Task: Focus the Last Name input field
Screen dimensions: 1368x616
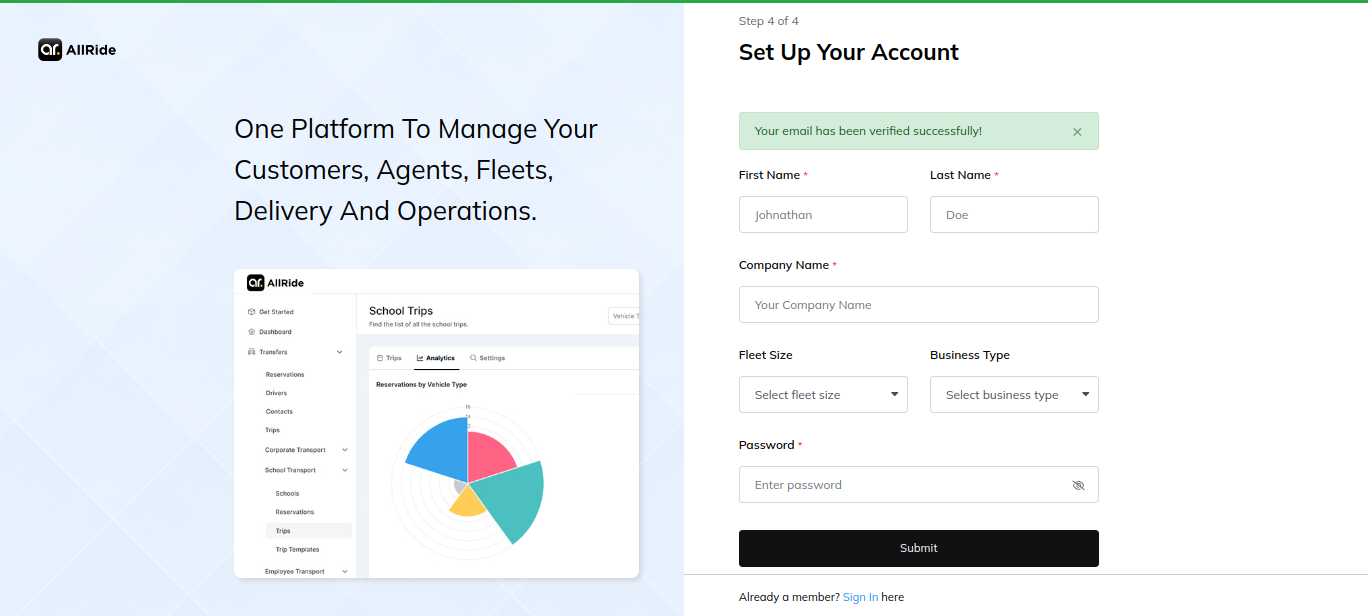Action: pos(1014,215)
